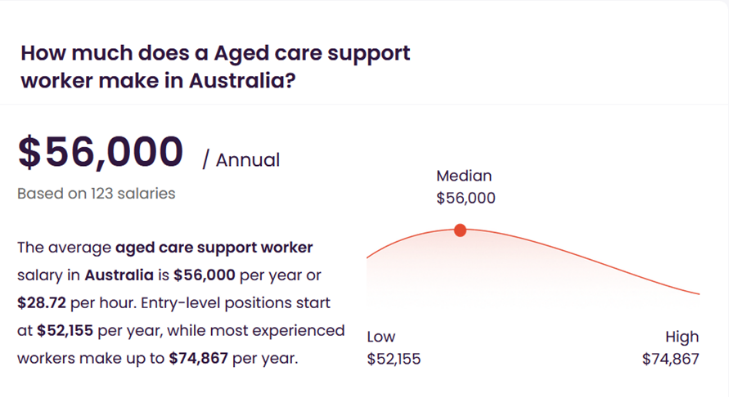
Task: Click the $56,000 median value above chart
Action: (466, 198)
